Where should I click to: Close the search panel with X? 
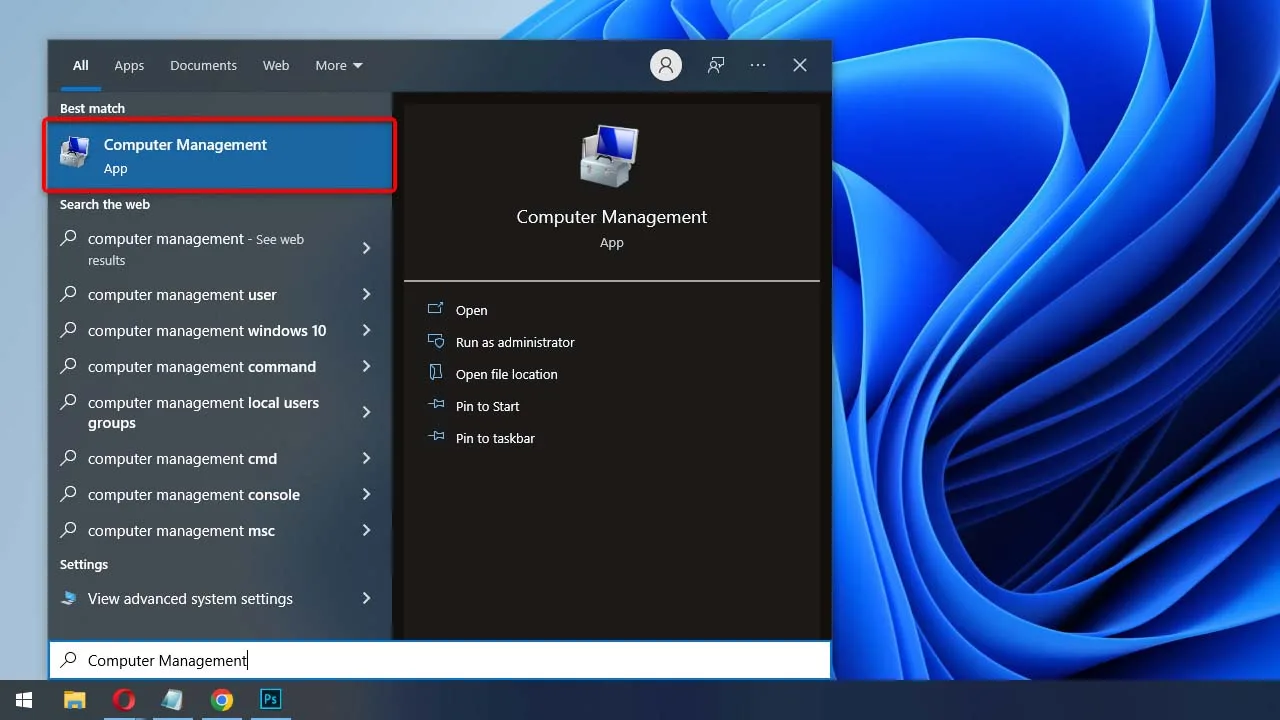pos(800,65)
